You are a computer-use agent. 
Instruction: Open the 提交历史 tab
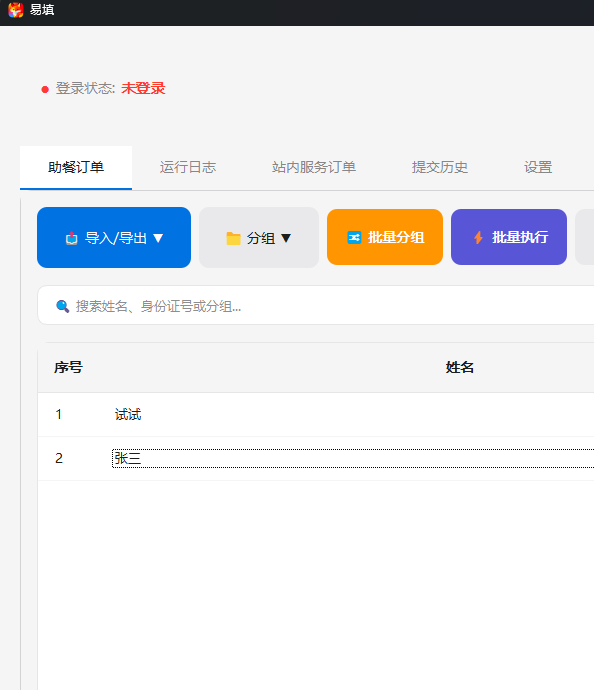440,168
